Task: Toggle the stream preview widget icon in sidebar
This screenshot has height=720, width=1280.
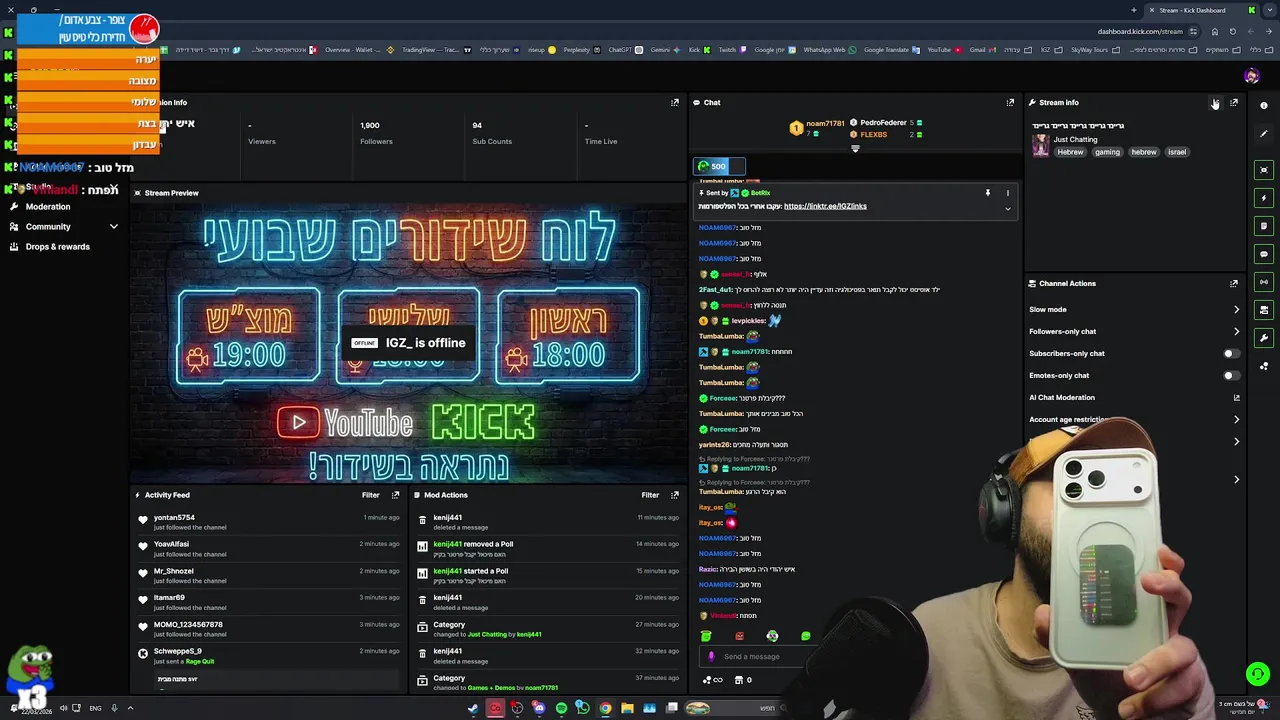Action: [x=1264, y=170]
